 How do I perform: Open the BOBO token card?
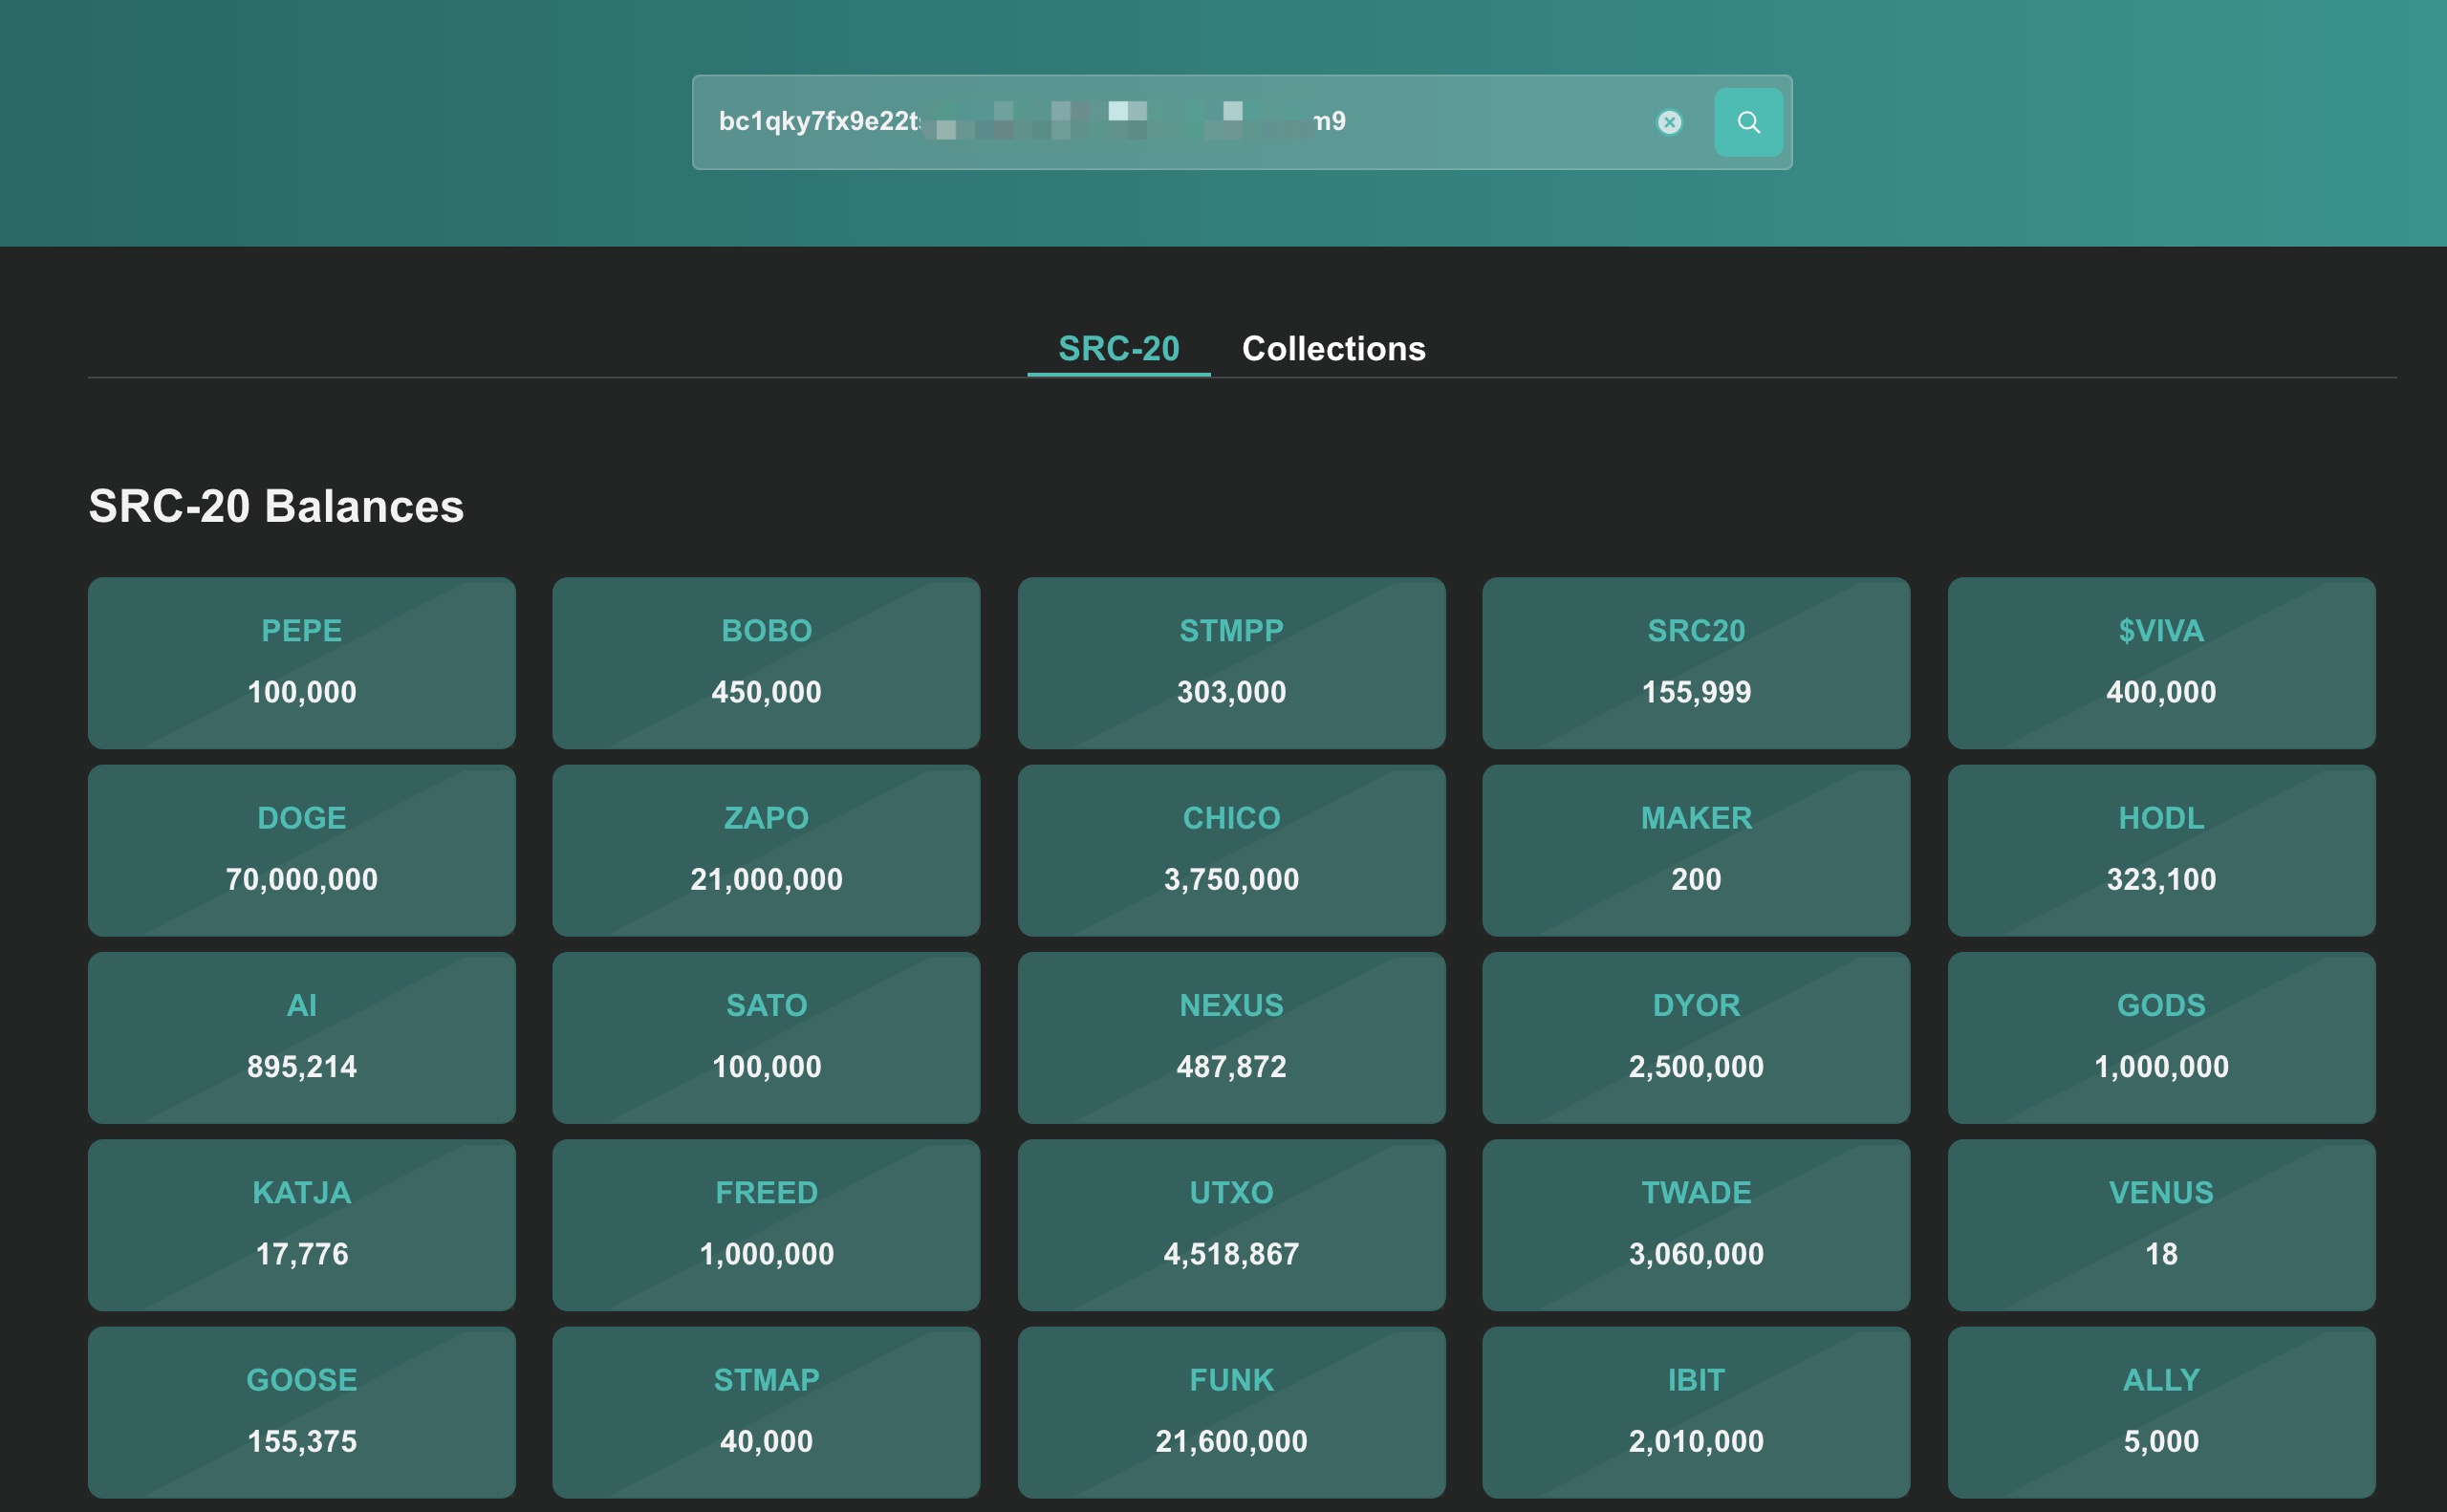coord(766,662)
